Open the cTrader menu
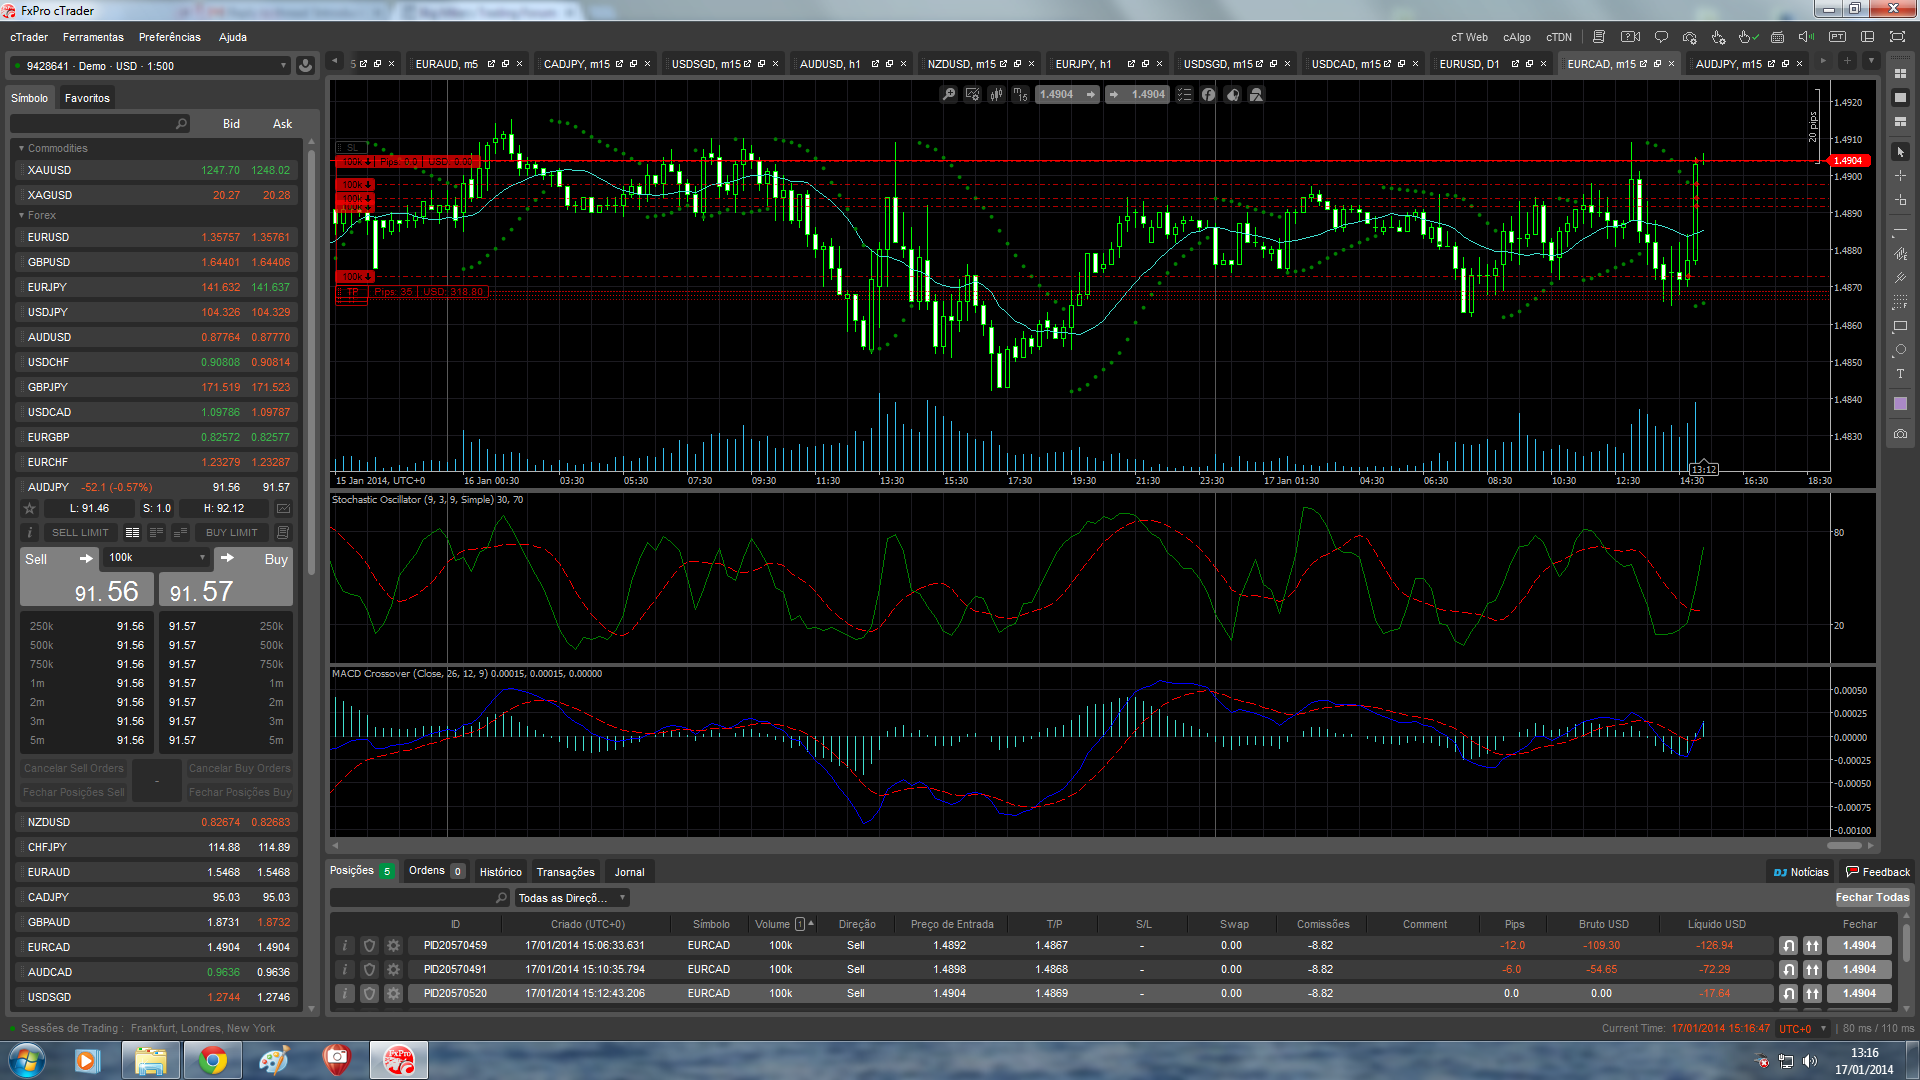Image resolution: width=1920 pixels, height=1080 pixels. point(29,38)
